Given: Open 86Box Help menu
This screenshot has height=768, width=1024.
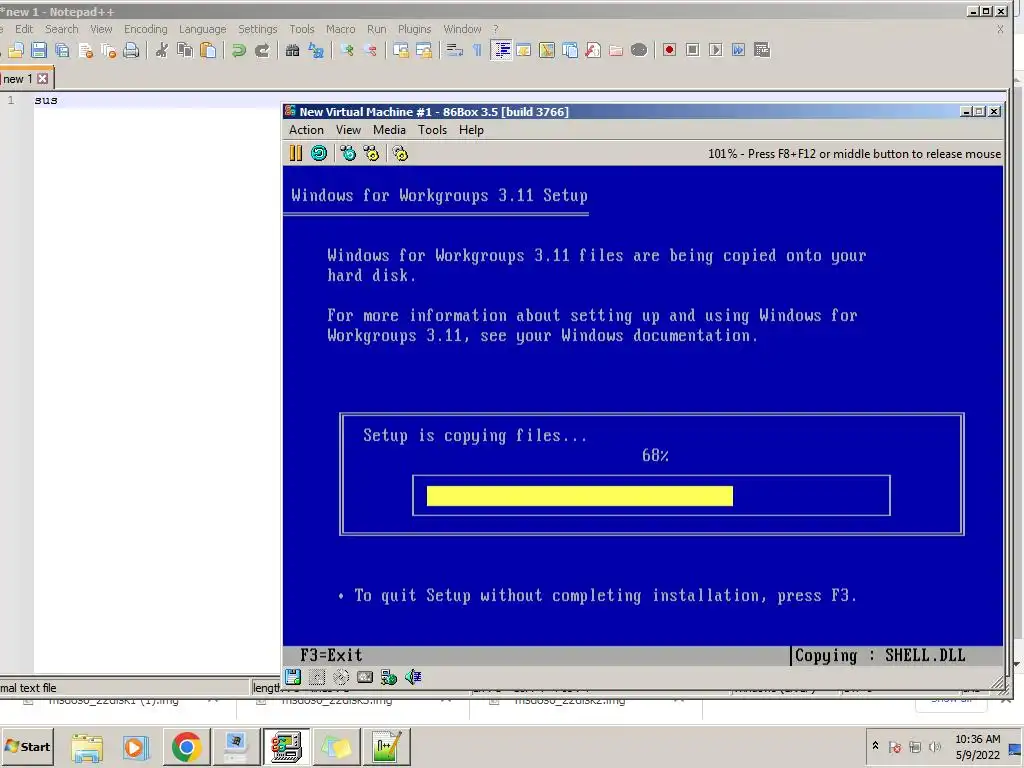Looking at the screenshot, I should (471, 130).
